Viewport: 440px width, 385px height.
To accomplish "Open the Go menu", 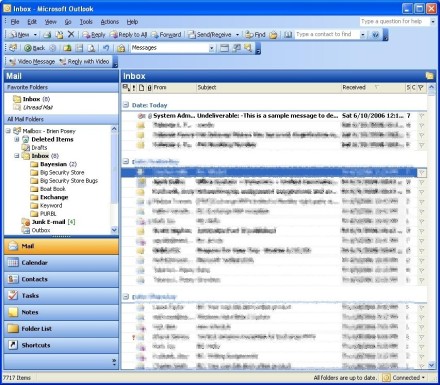I will pyautogui.click(x=68, y=22).
